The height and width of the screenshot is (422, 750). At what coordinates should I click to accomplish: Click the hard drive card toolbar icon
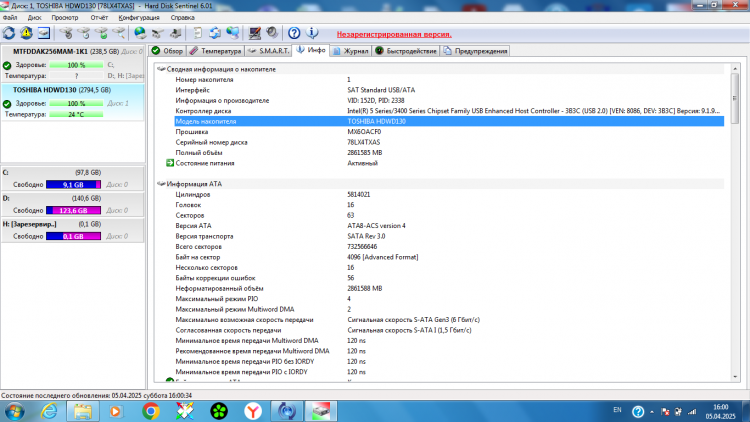(157, 33)
